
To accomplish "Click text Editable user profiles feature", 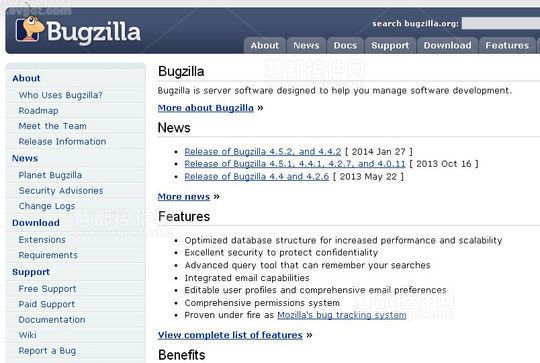I will (315, 290).
